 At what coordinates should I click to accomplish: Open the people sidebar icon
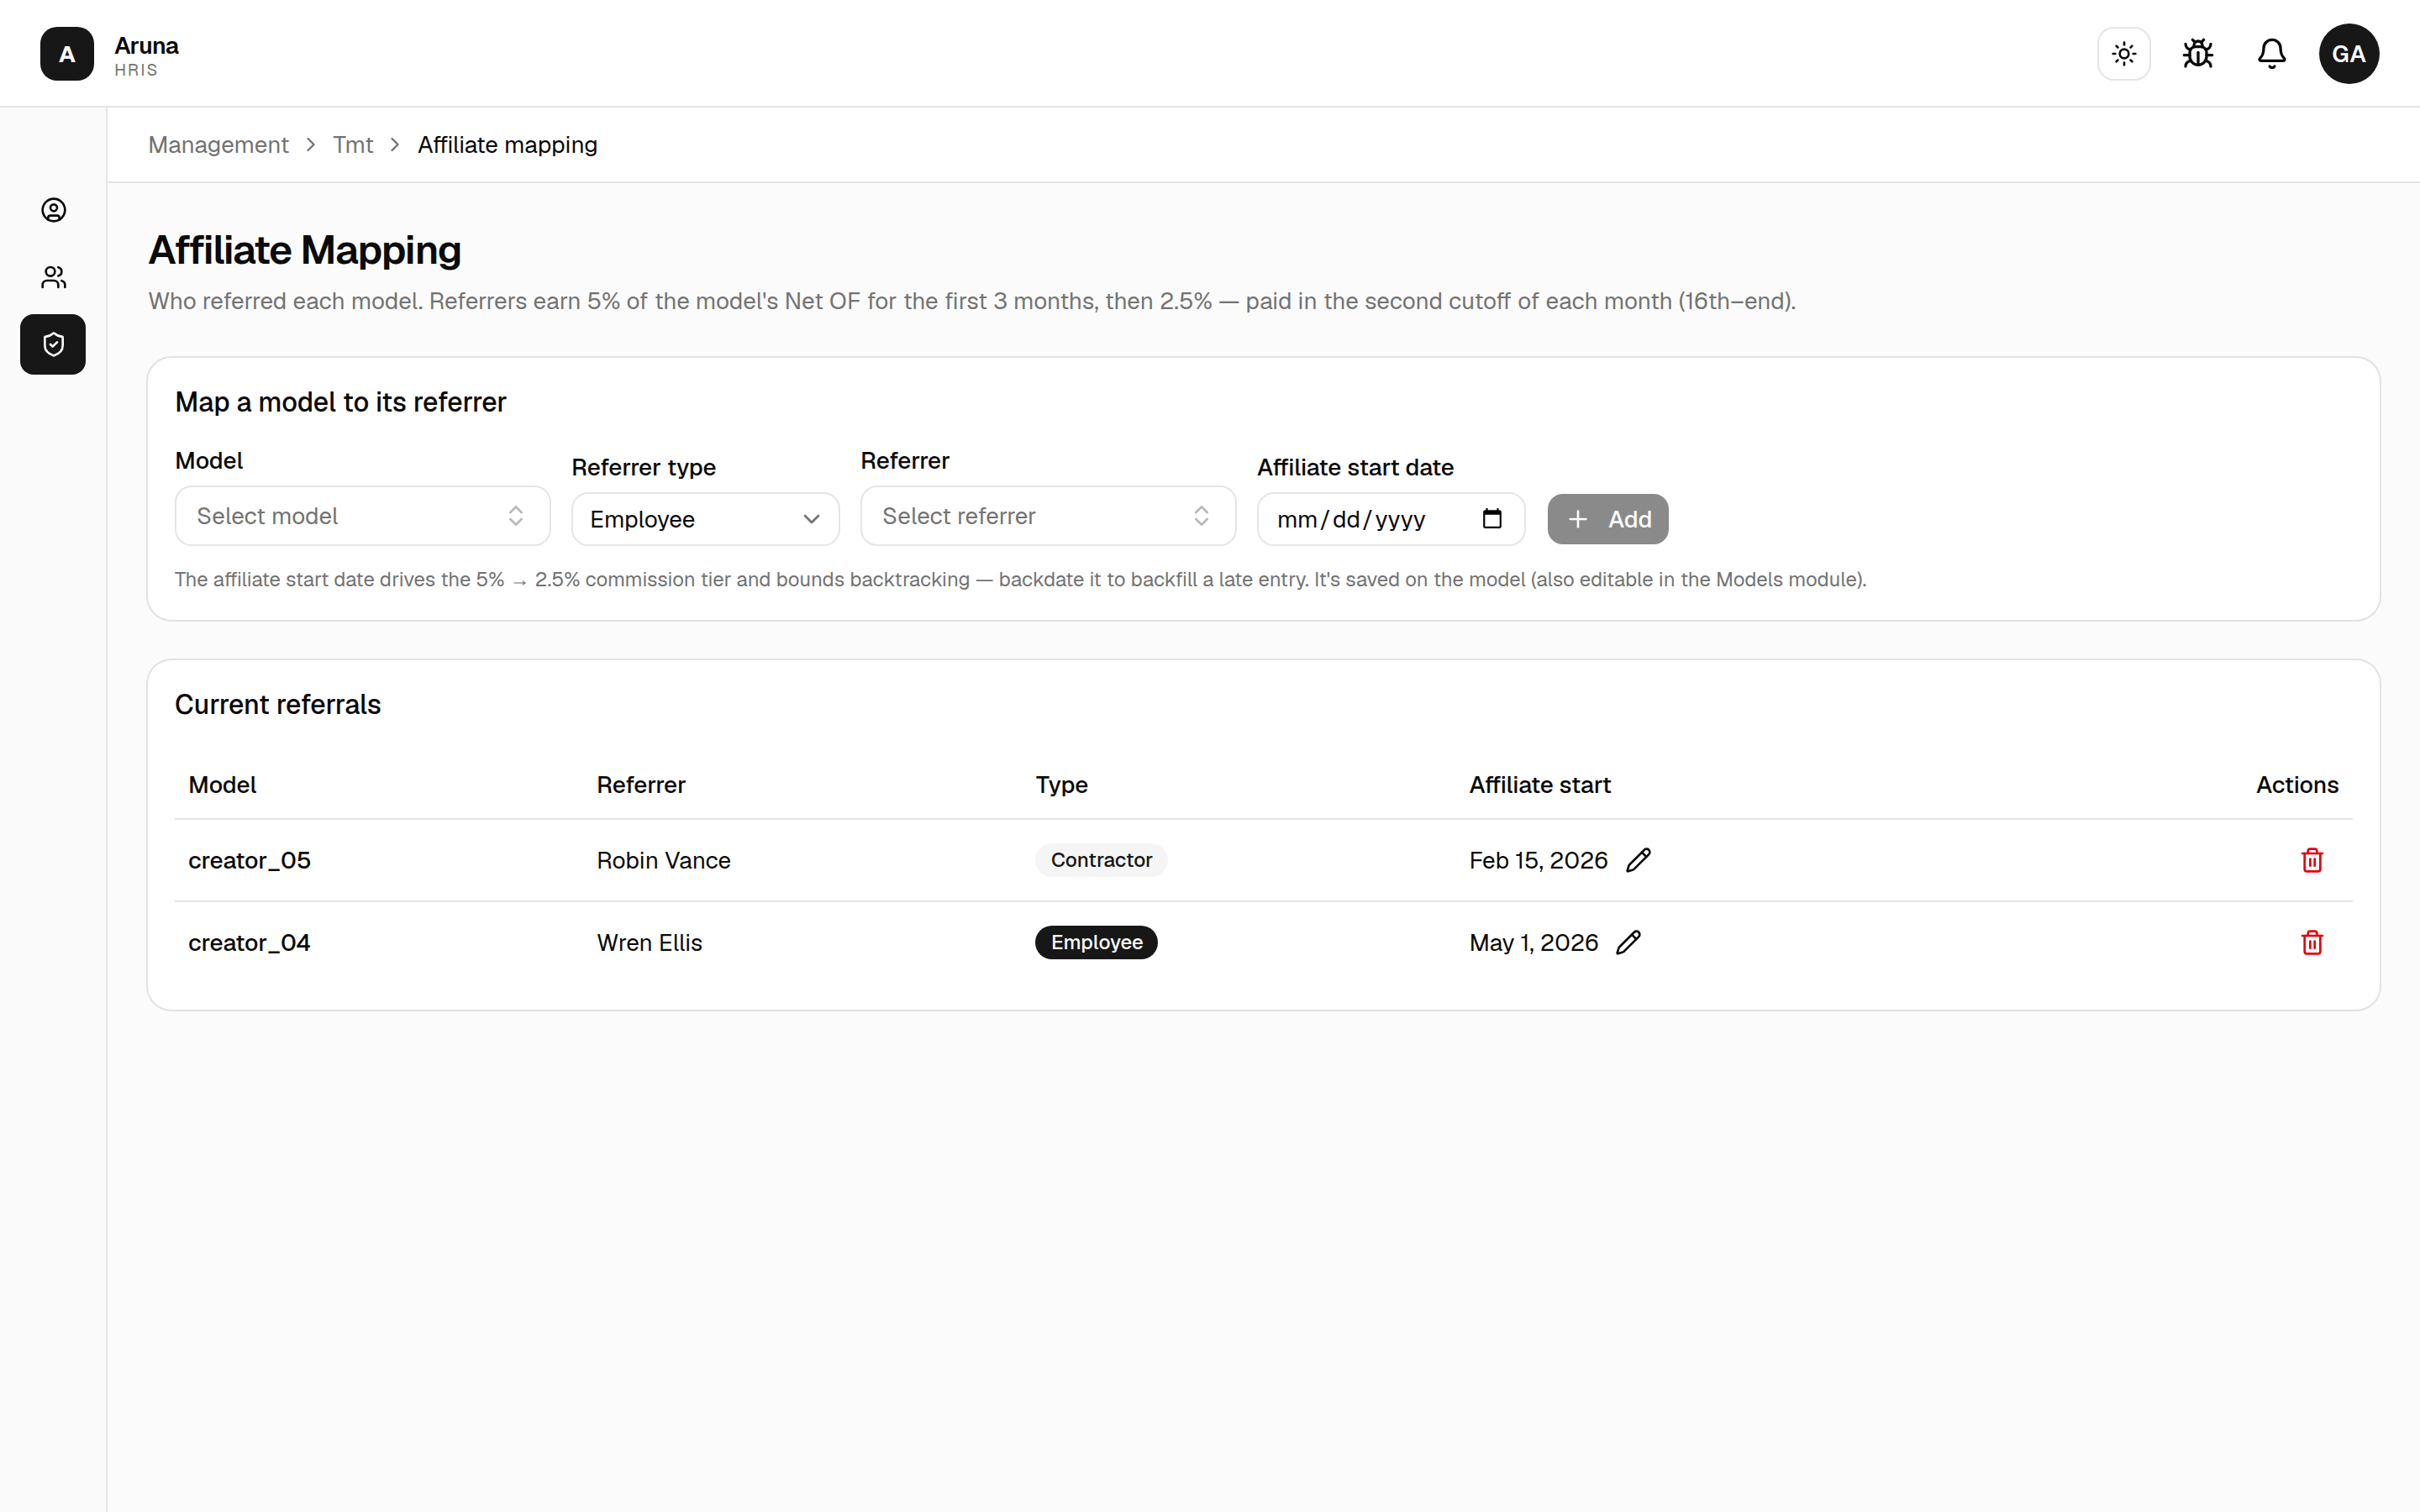(54, 277)
